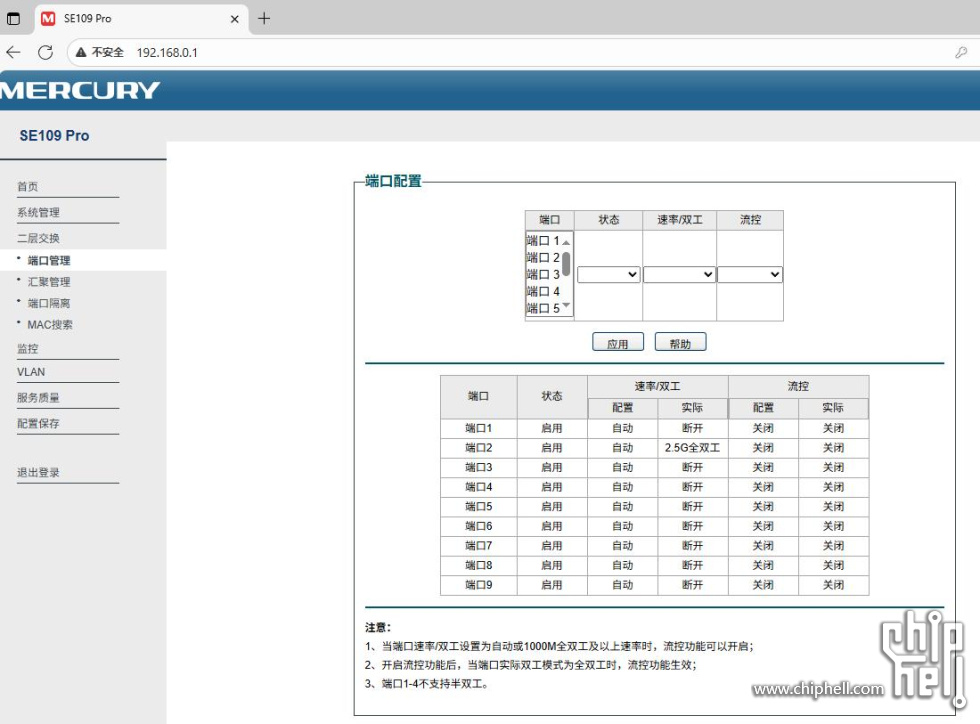Click 退出登录 to log out
This screenshot has height=724, width=980.
pyautogui.click(x=38, y=472)
